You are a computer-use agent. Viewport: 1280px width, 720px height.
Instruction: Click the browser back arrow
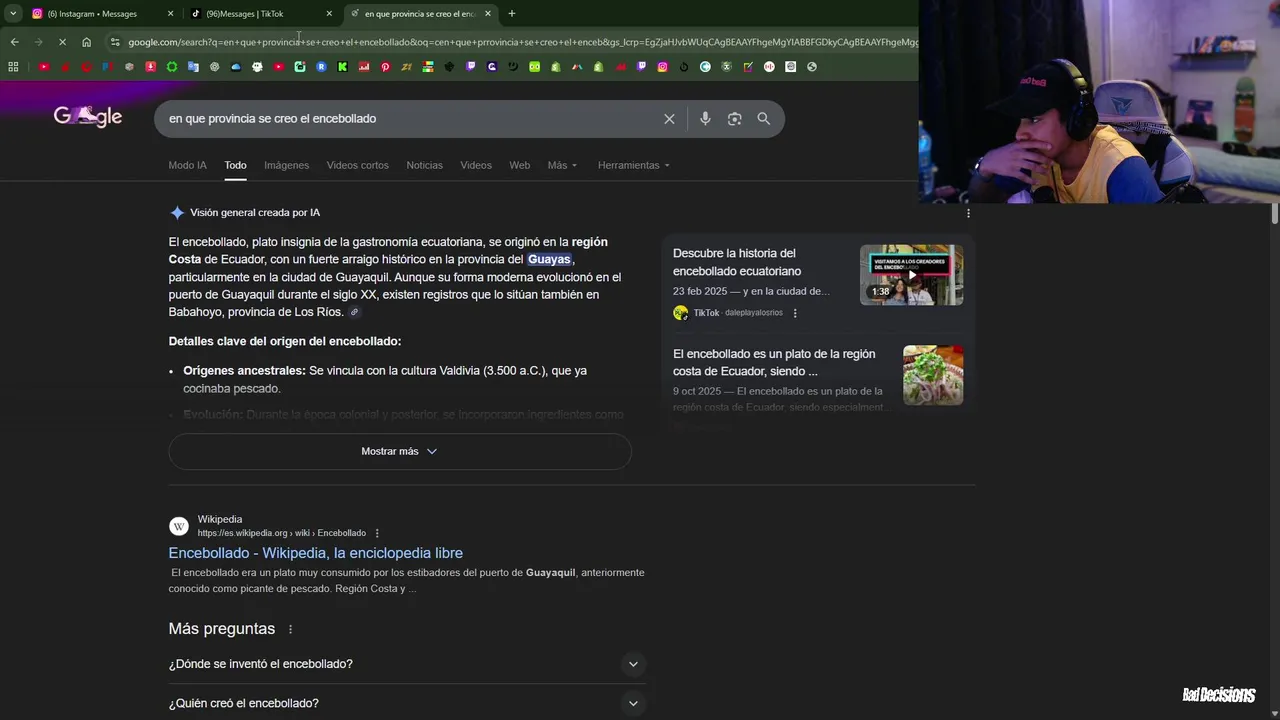(14, 42)
